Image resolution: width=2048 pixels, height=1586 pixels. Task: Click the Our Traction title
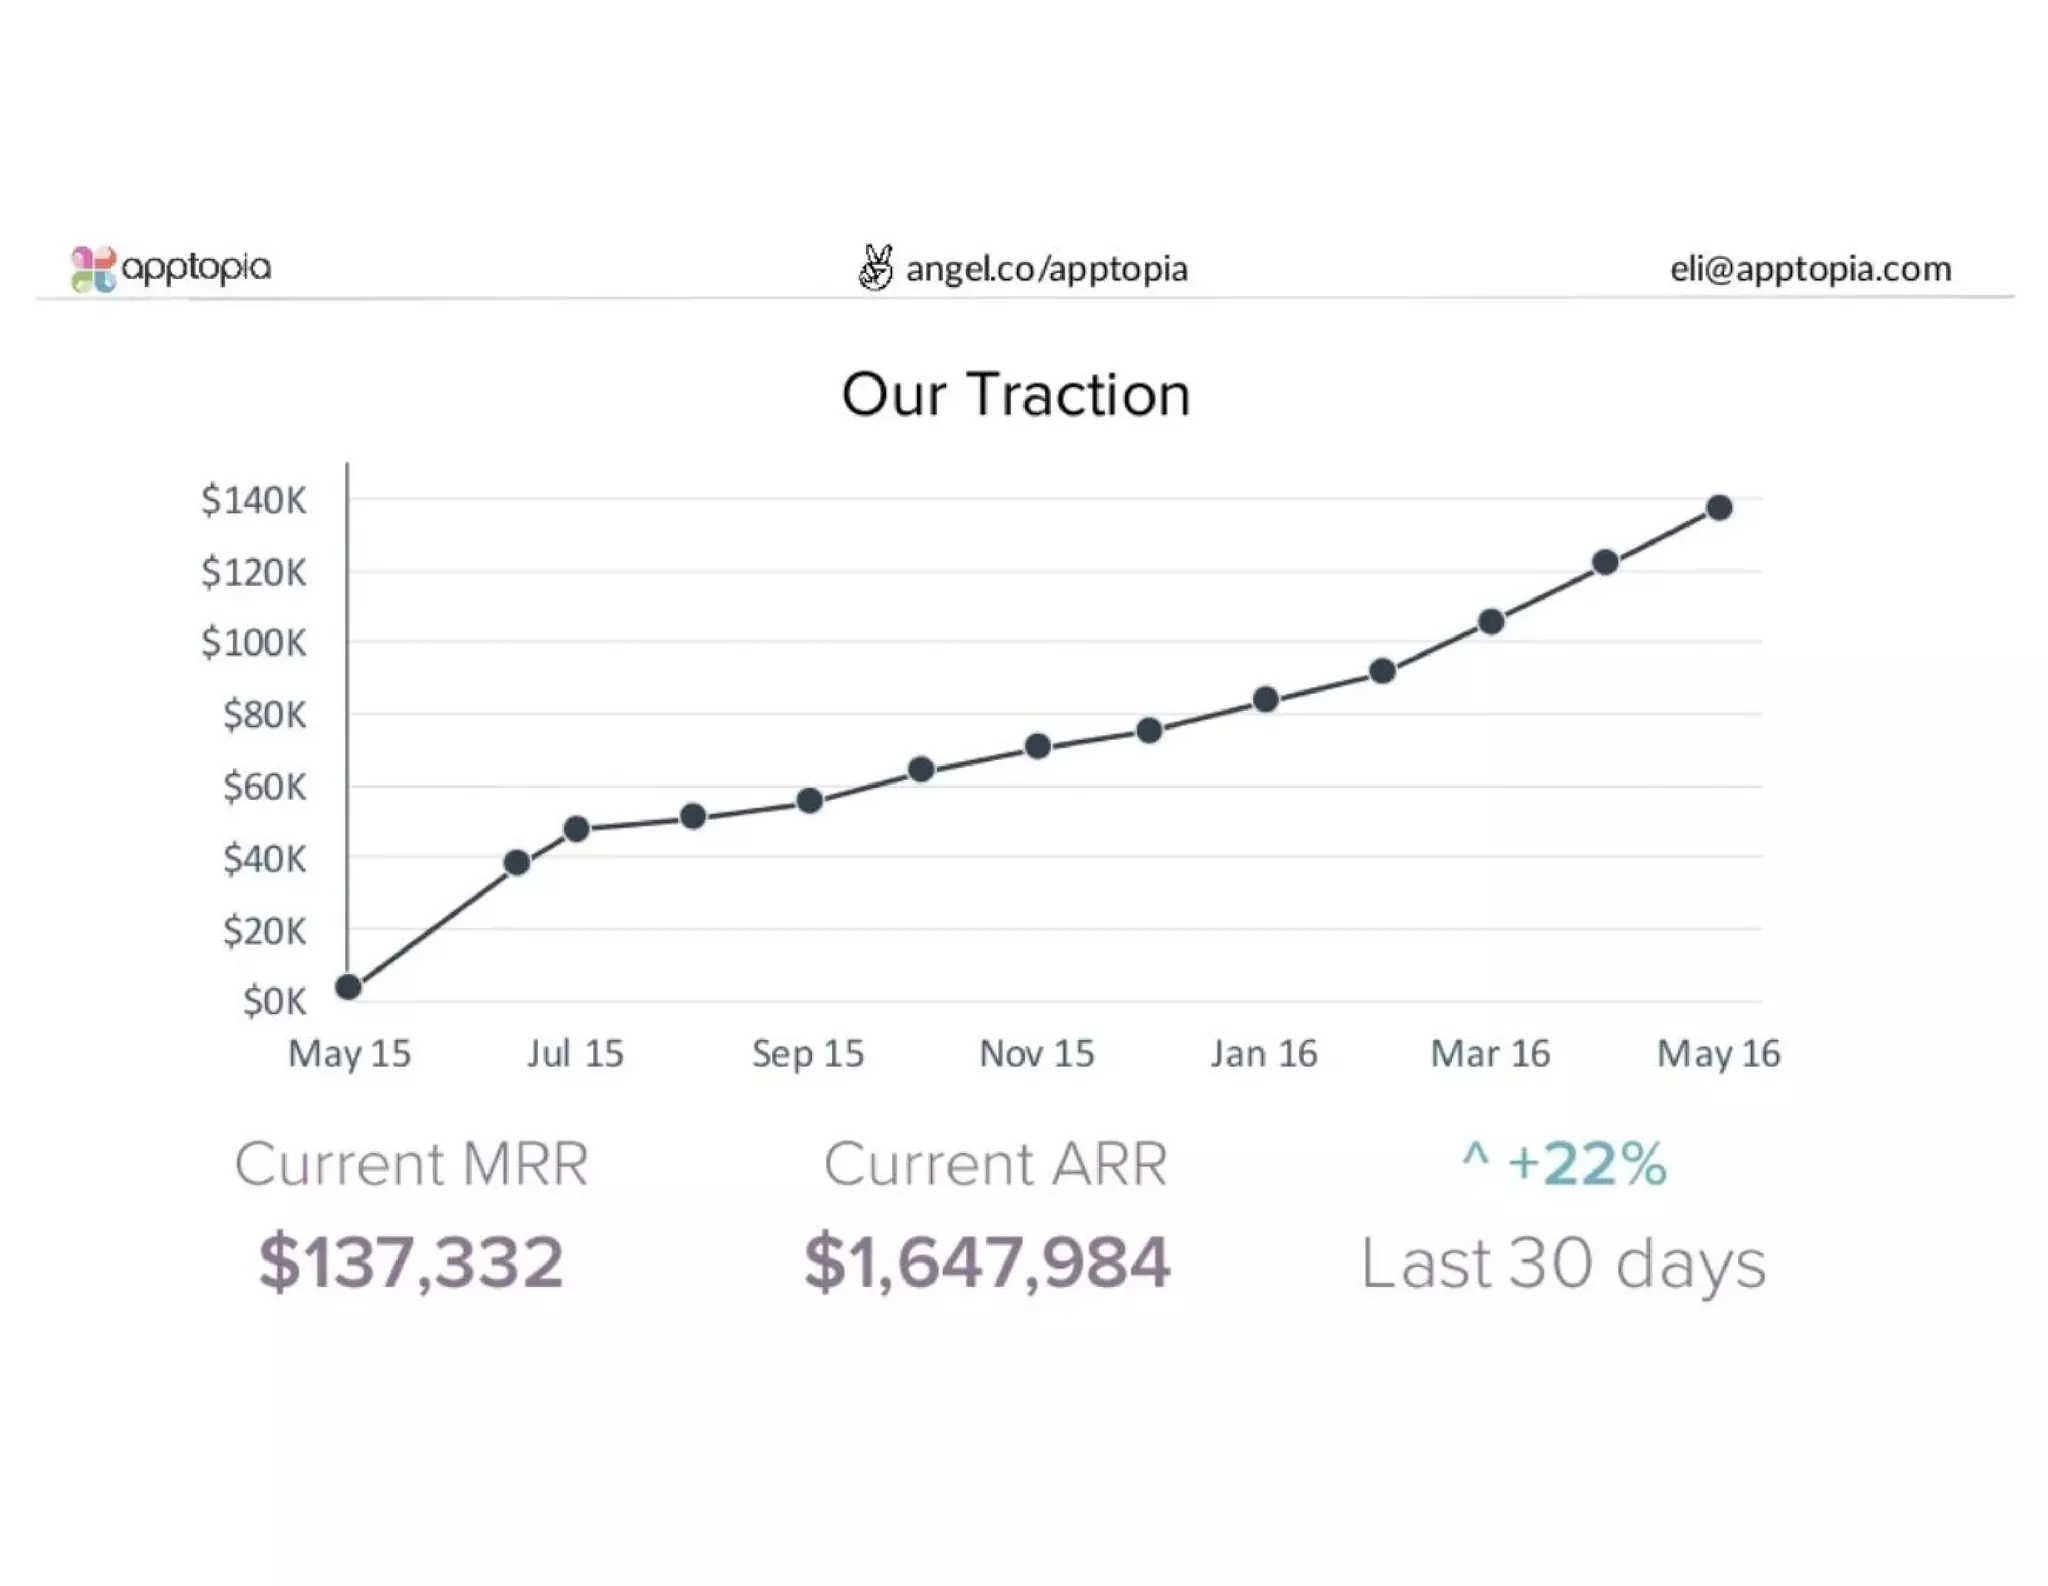click(1016, 394)
